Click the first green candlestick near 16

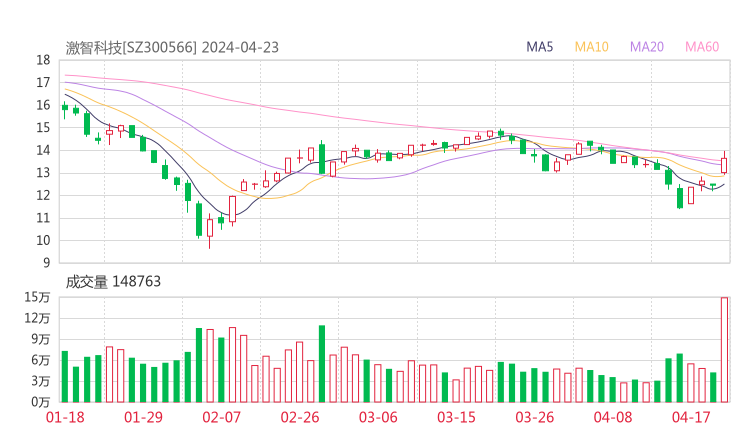(x=65, y=109)
